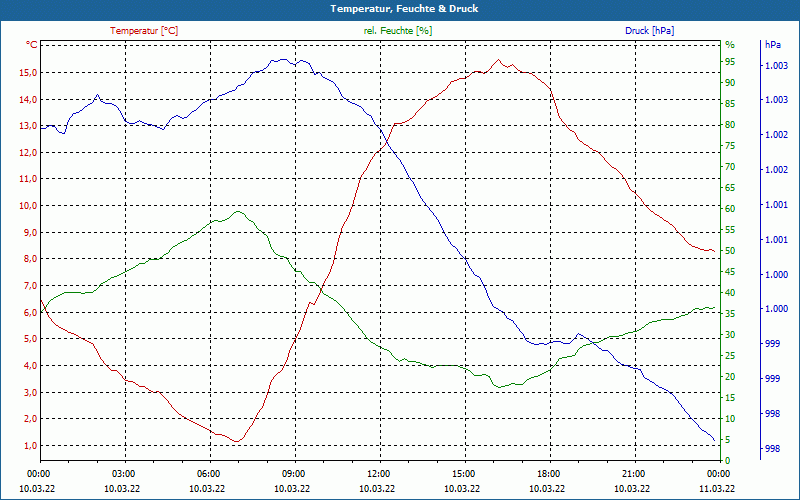Click the 65 humidity axis value
Viewport: 800px width, 500px height.
[x=730, y=188]
